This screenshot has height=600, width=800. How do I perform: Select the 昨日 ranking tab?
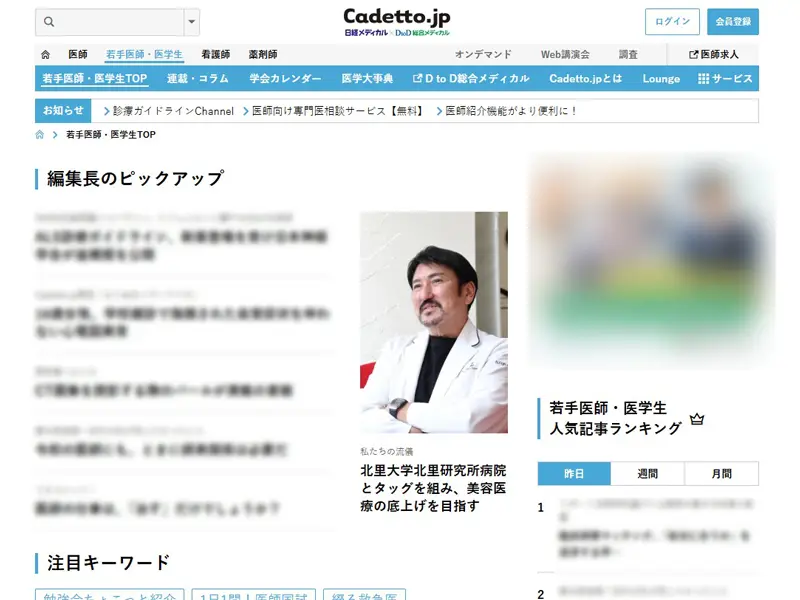(573, 474)
